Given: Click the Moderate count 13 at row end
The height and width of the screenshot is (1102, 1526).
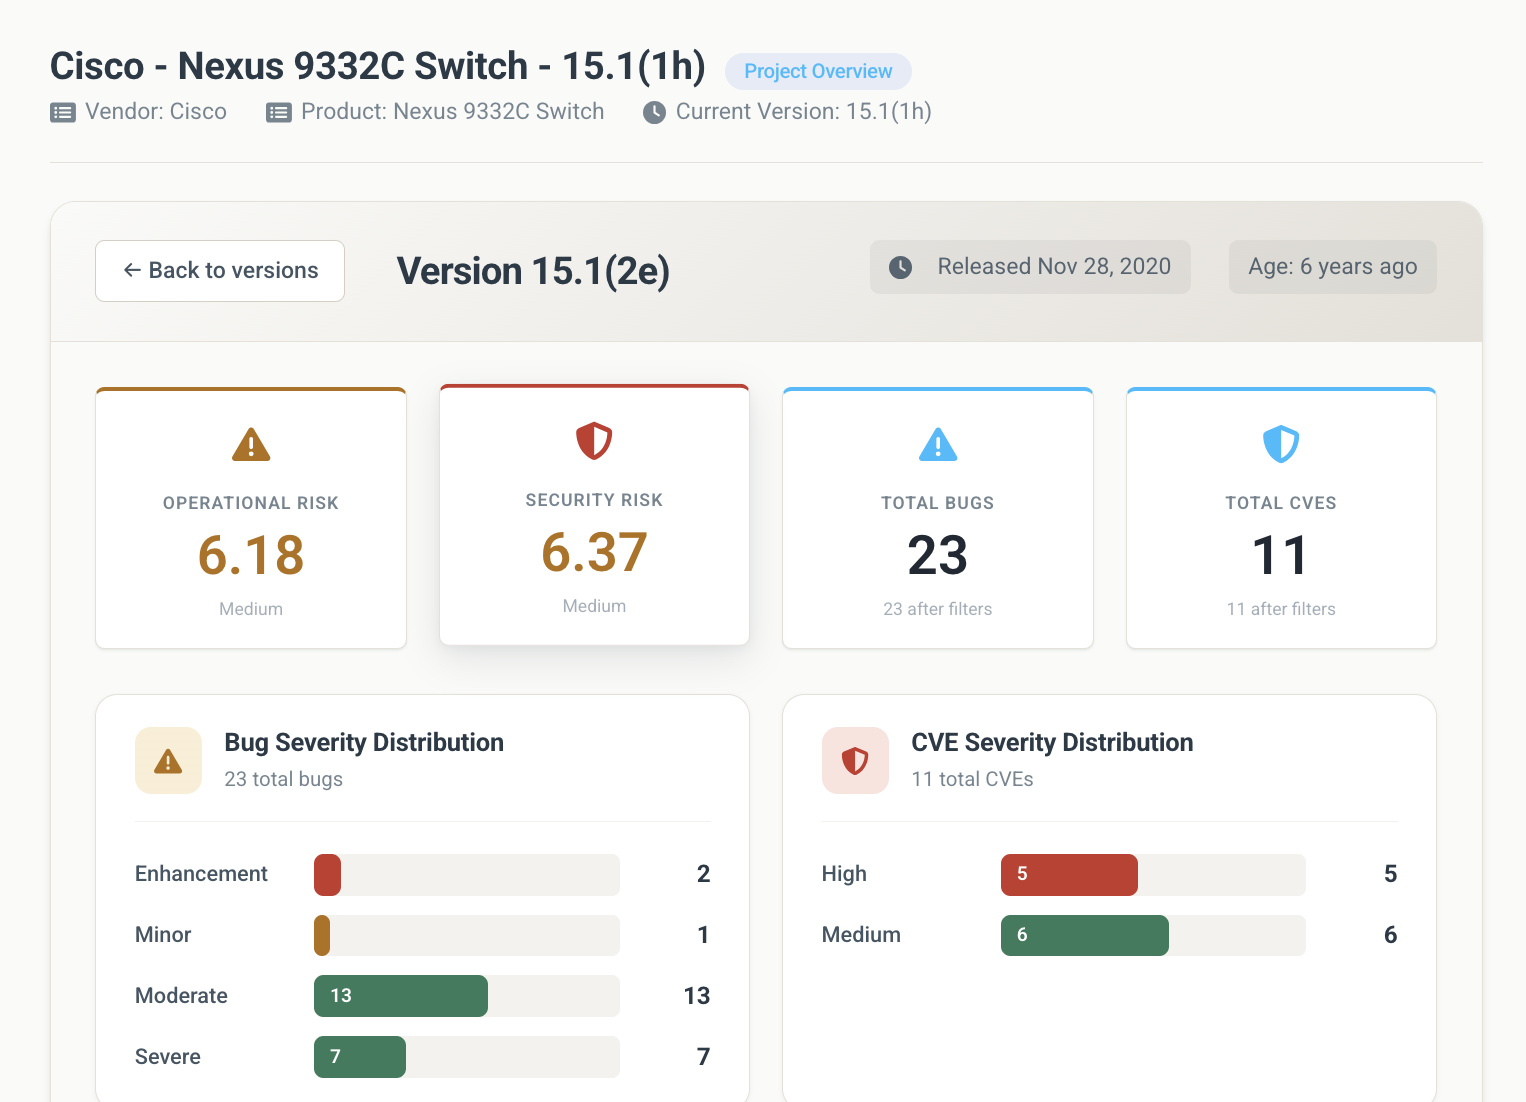Looking at the screenshot, I should [x=697, y=996].
